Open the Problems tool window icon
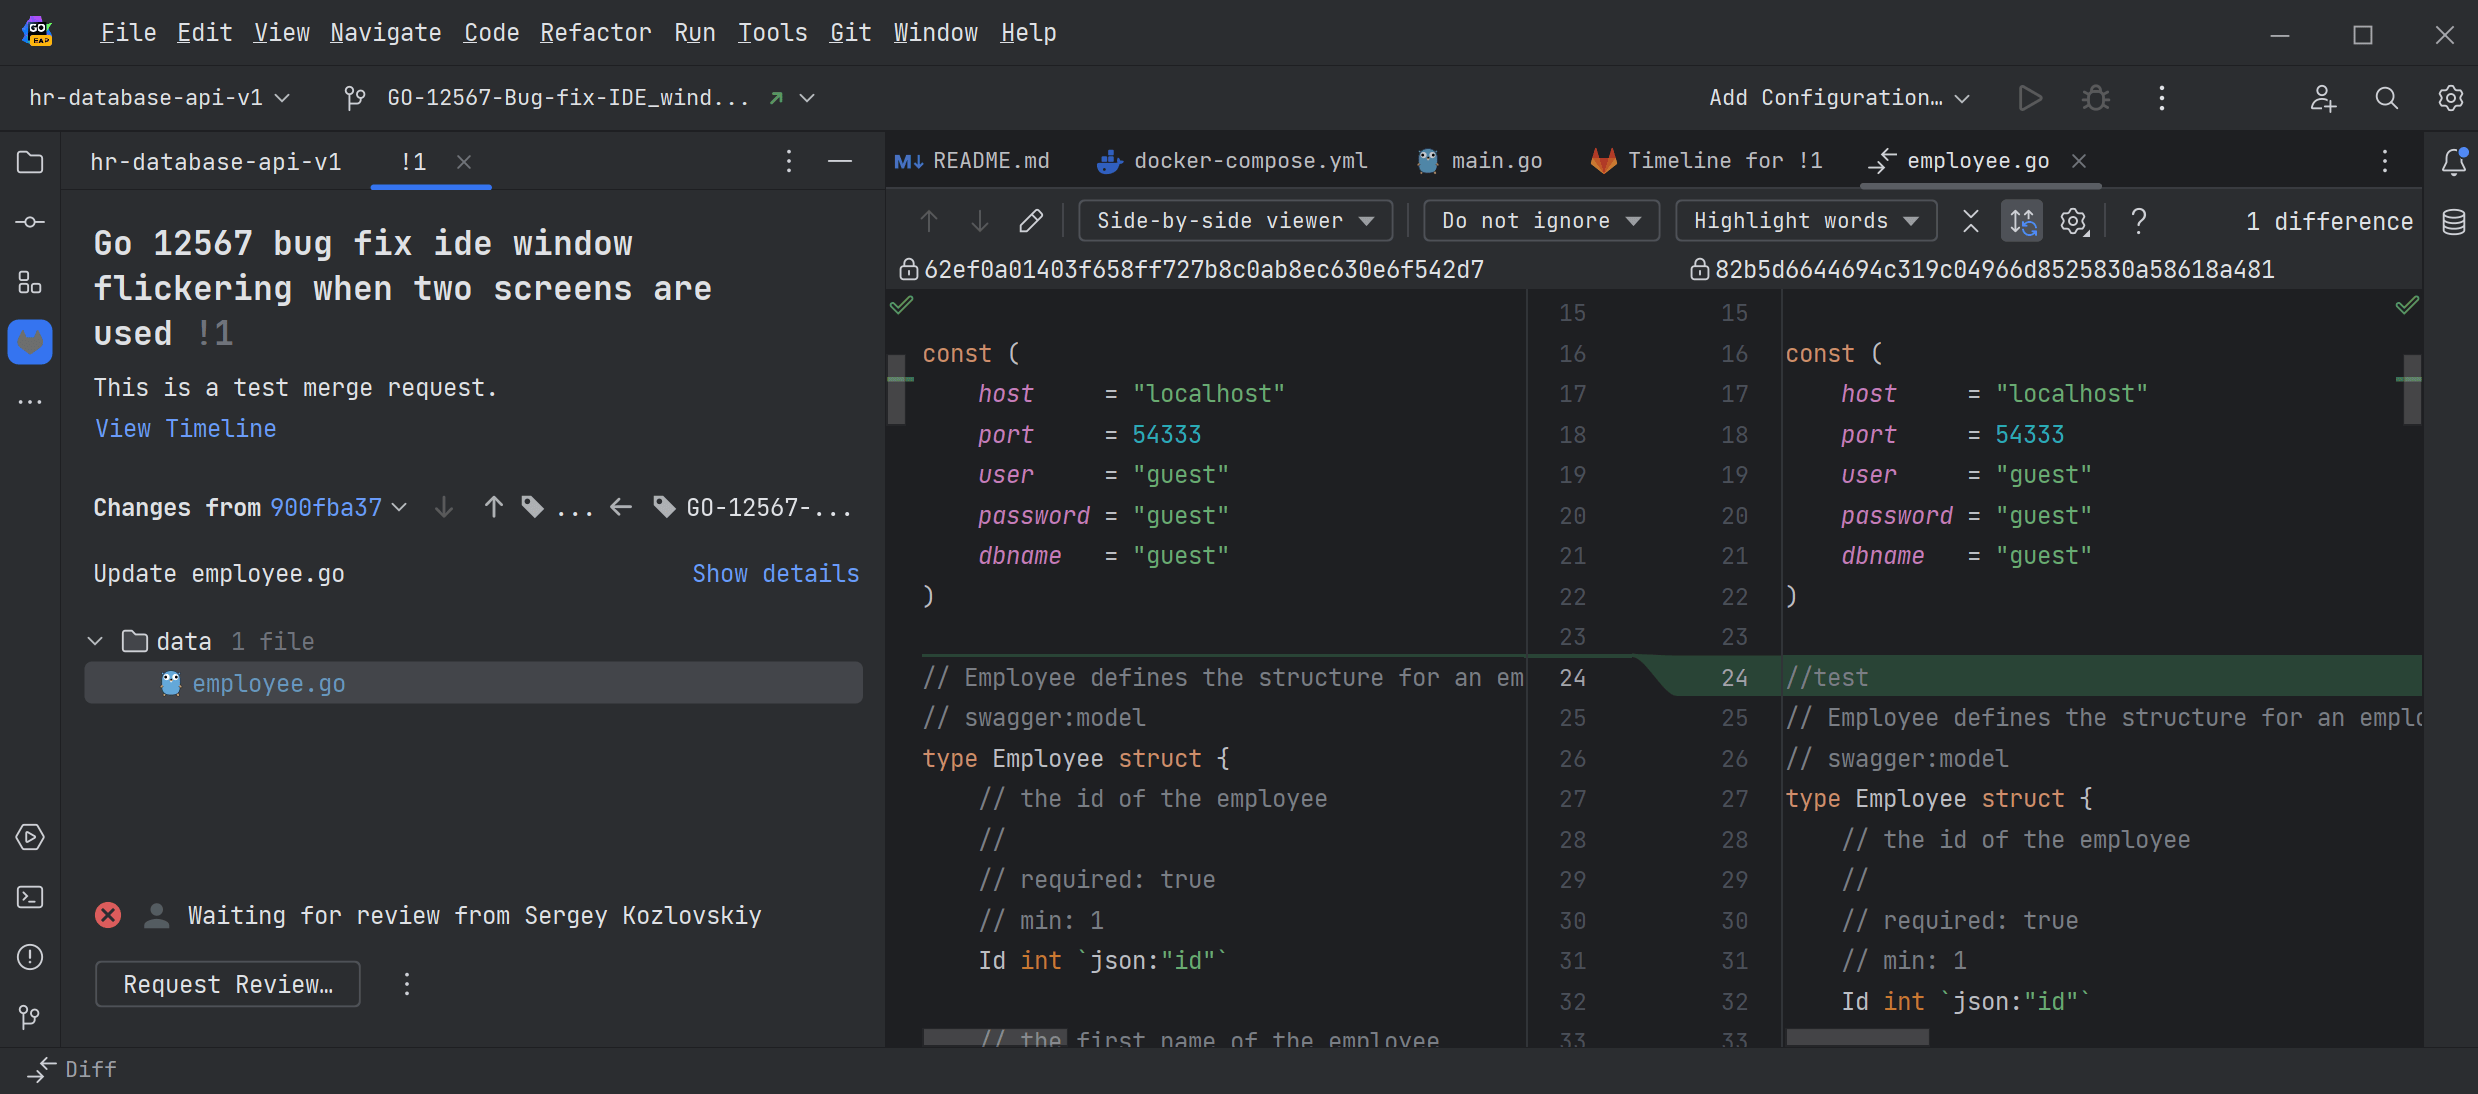This screenshot has width=2478, height=1094. click(x=30, y=957)
